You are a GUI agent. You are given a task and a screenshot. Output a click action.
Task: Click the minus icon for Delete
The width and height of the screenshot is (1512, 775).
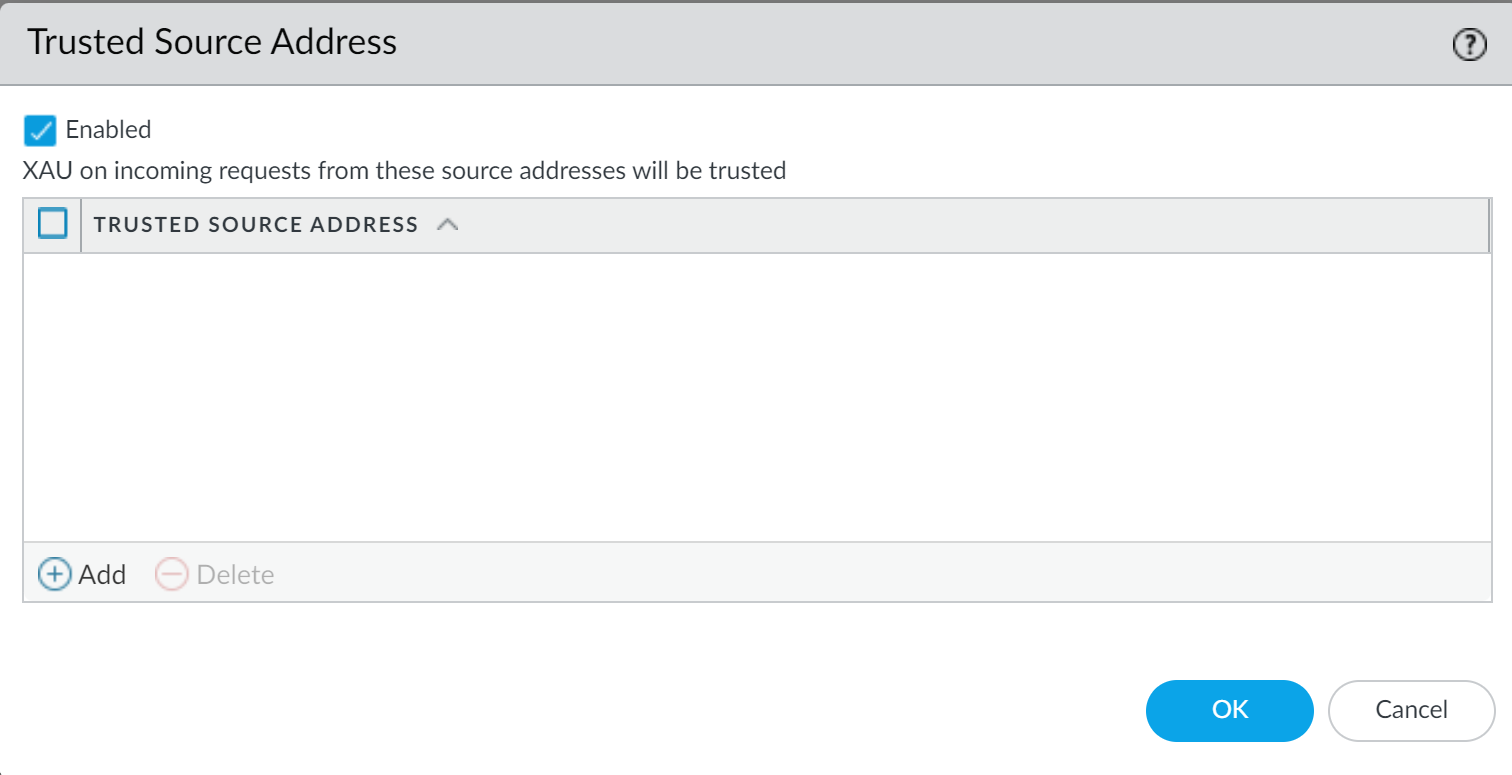pyautogui.click(x=171, y=574)
